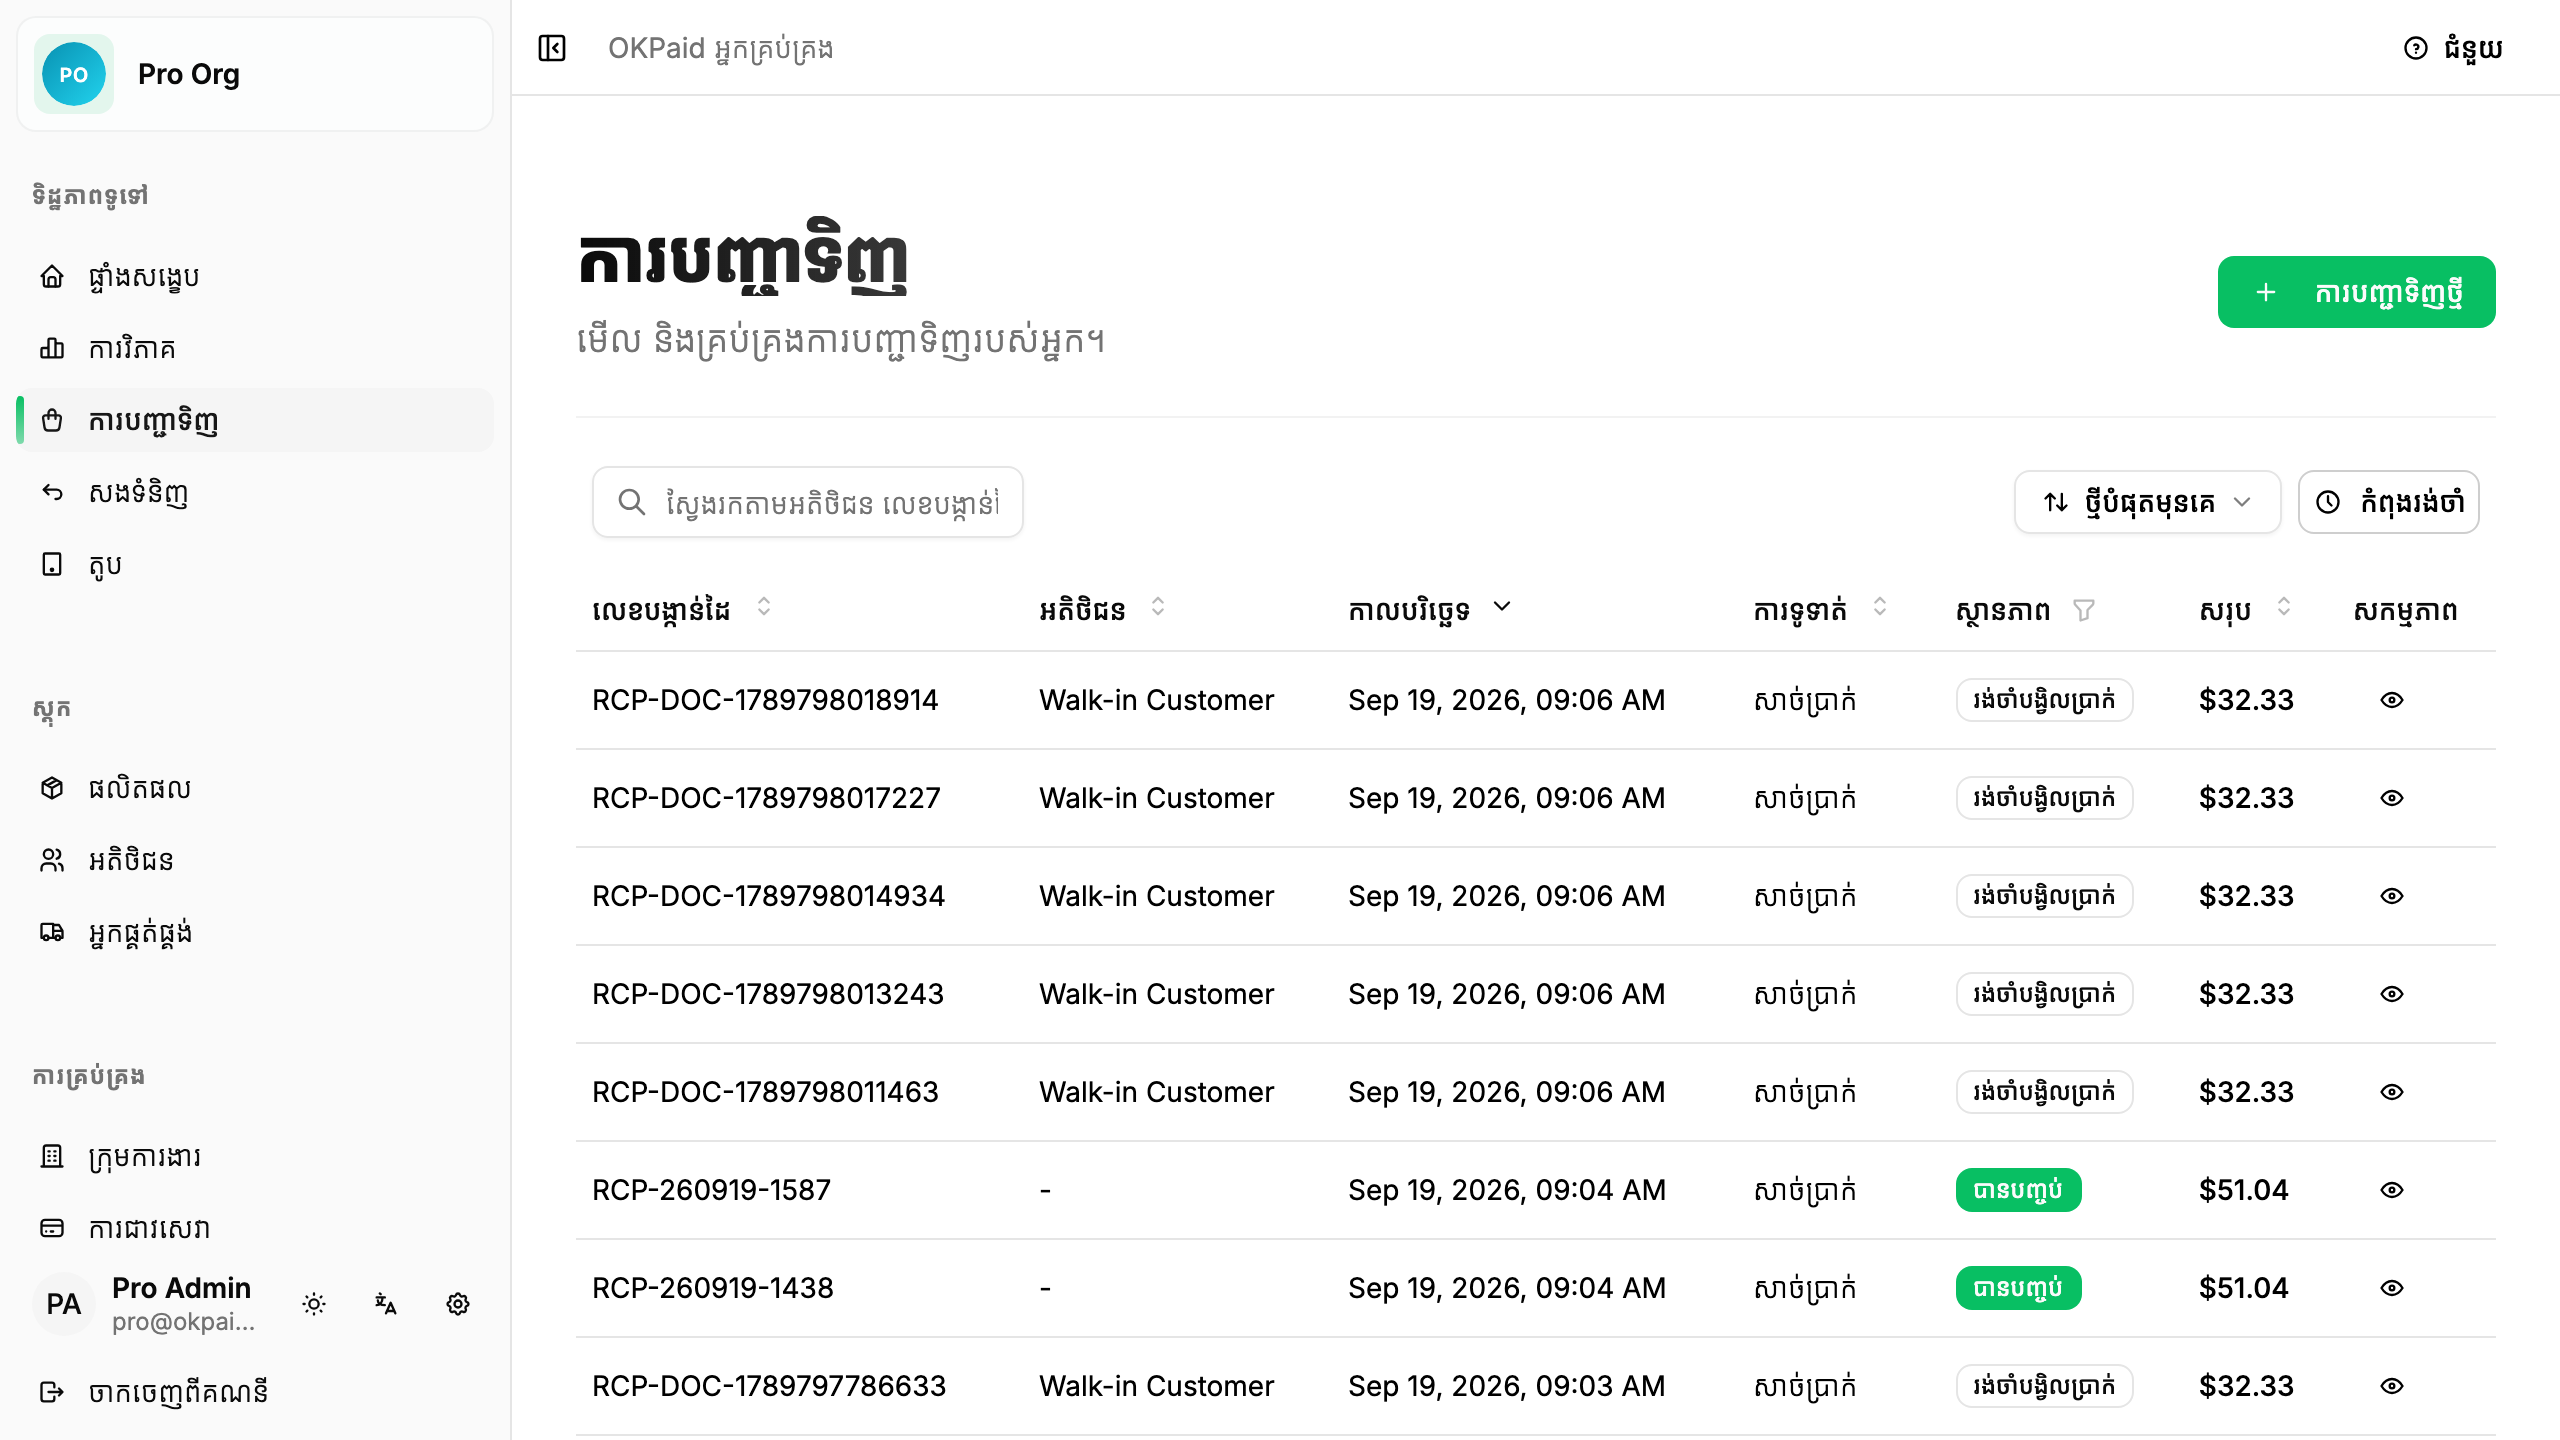The height and width of the screenshot is (1440, 2560).
Task: Open language translation icon
Action: (x=386, y=1304)
